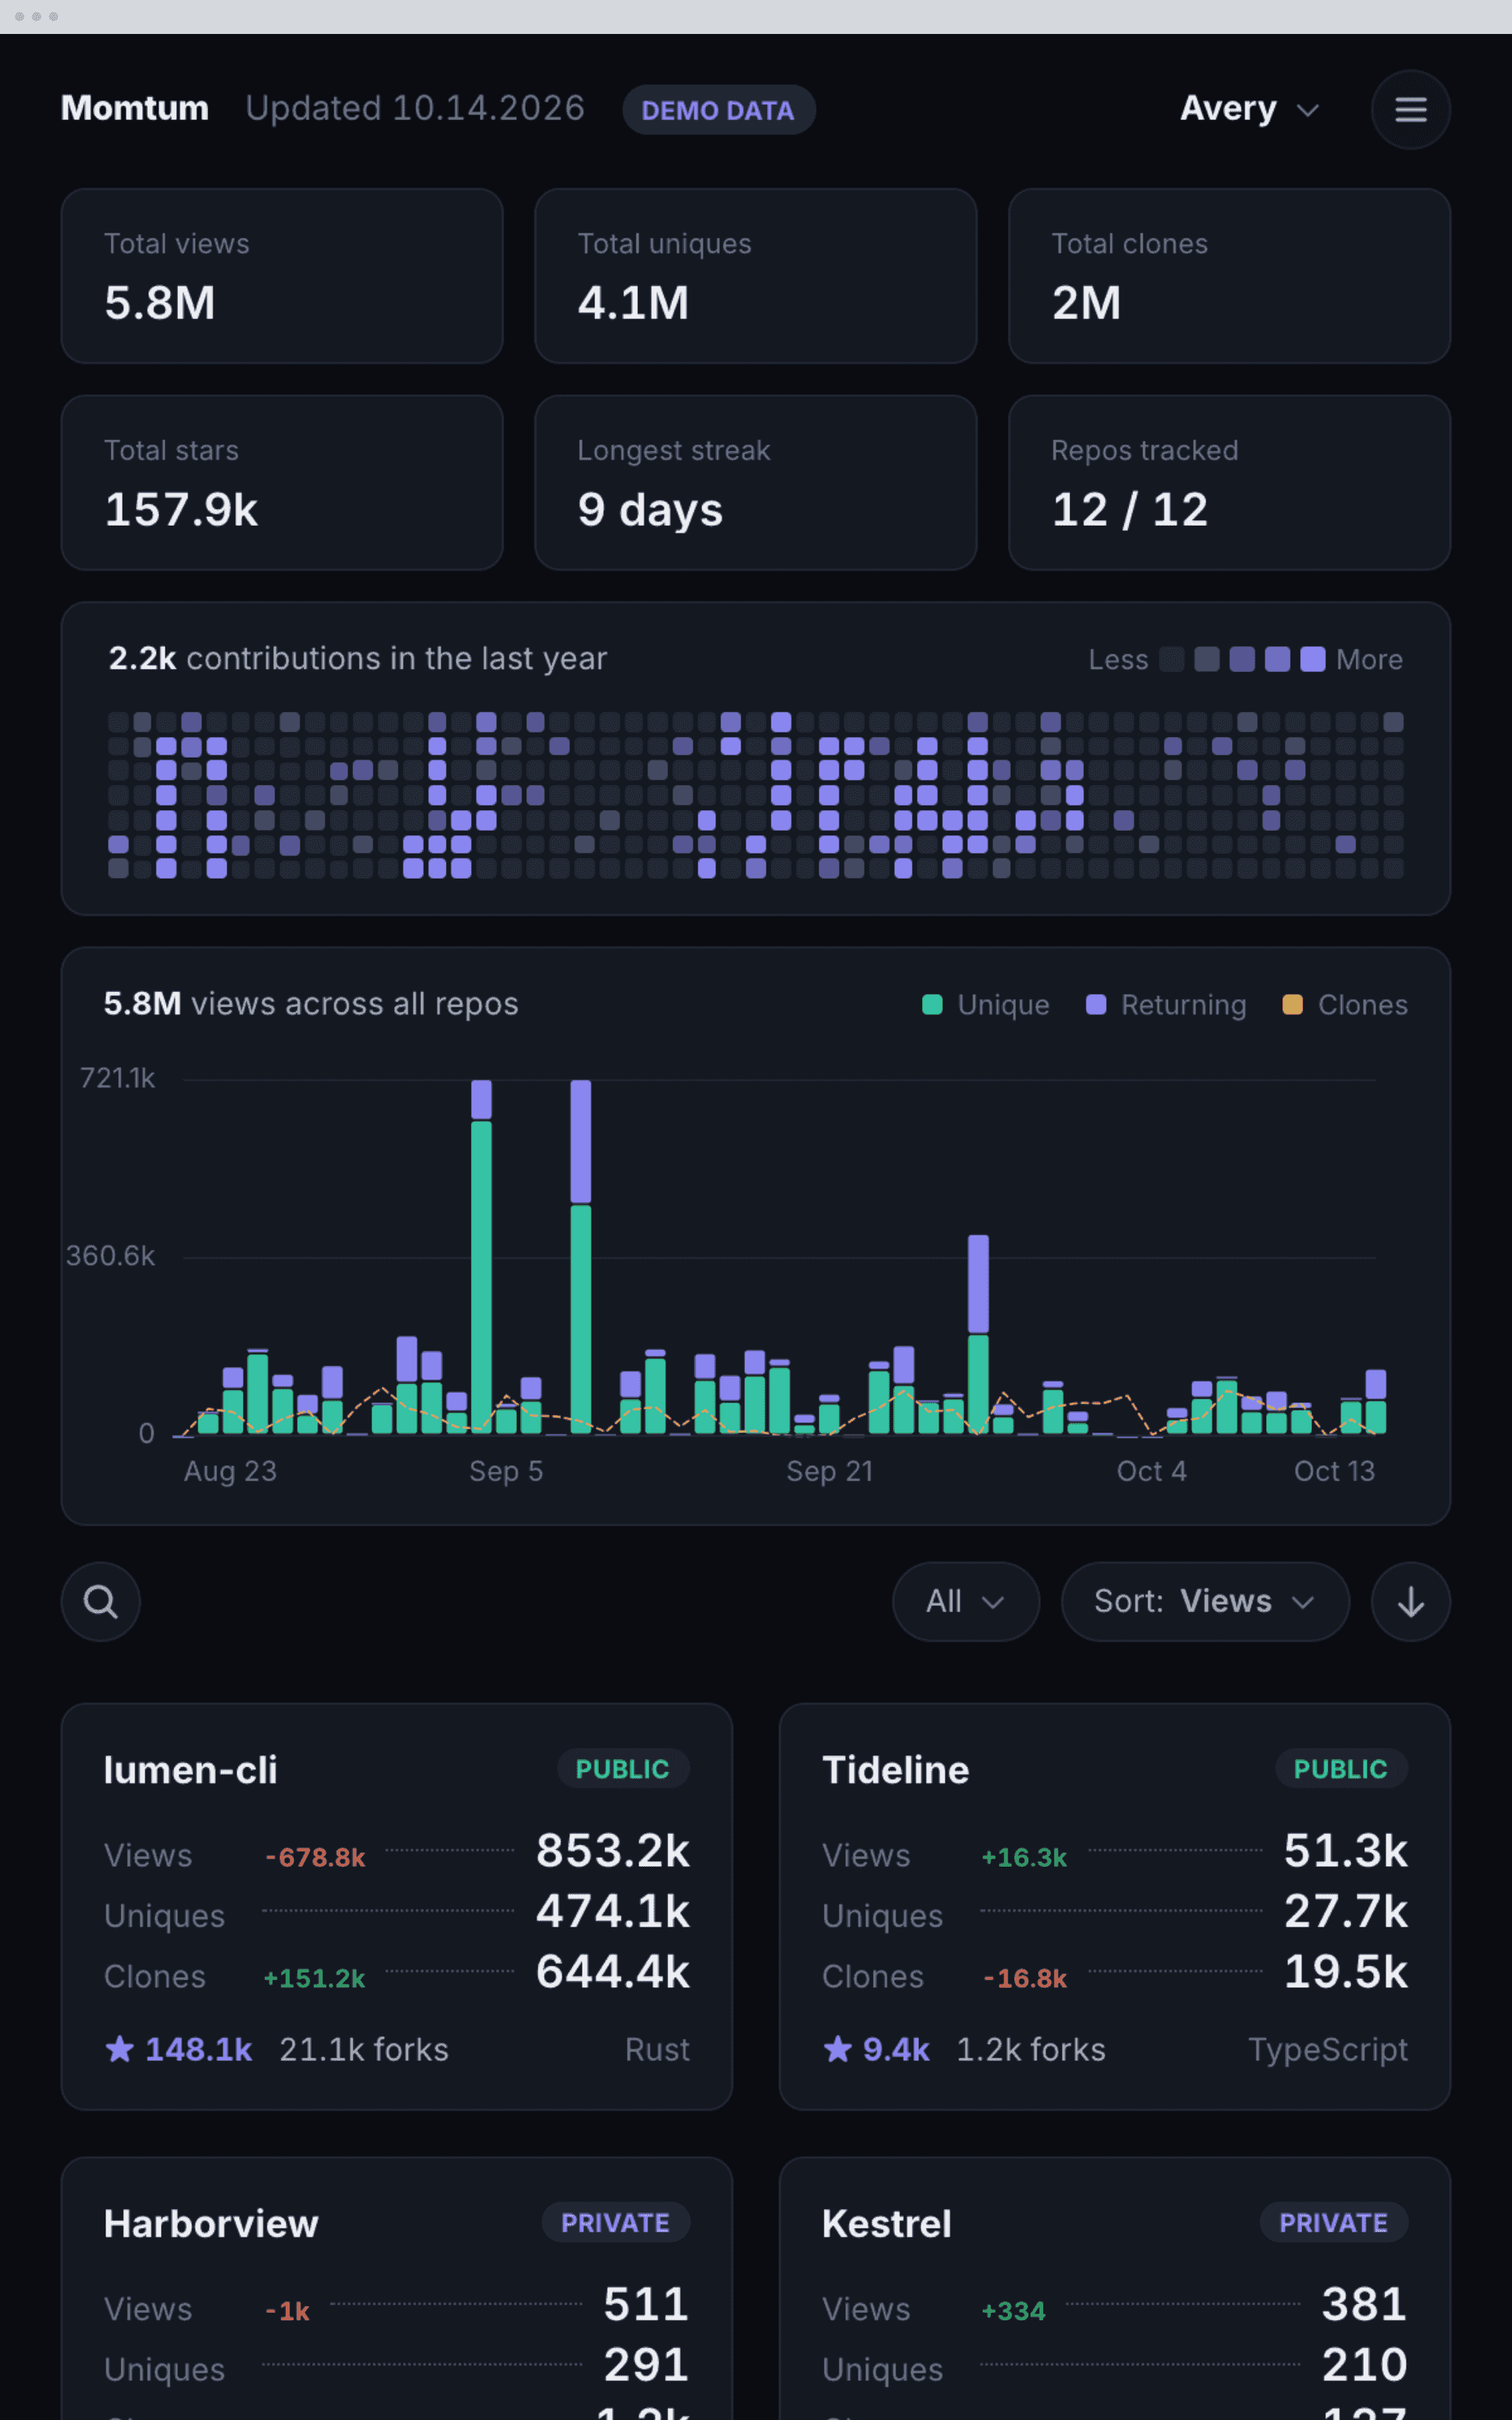Click the 721.1k y-axis label
Image resolution: width=1512 pixels, height=2420 pixels.
(x=117, y=1078)
